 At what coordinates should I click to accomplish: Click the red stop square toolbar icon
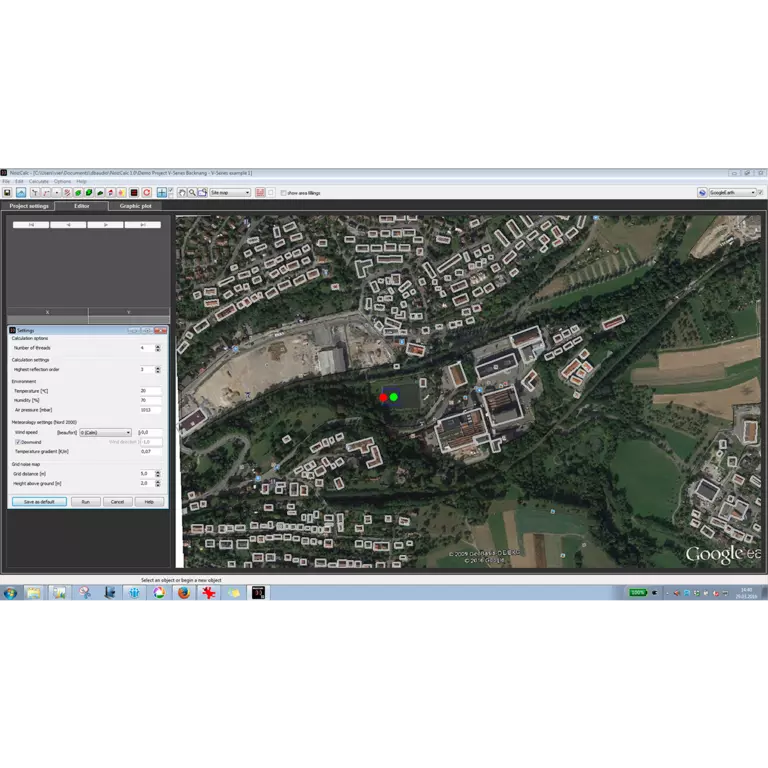point(133,192)
